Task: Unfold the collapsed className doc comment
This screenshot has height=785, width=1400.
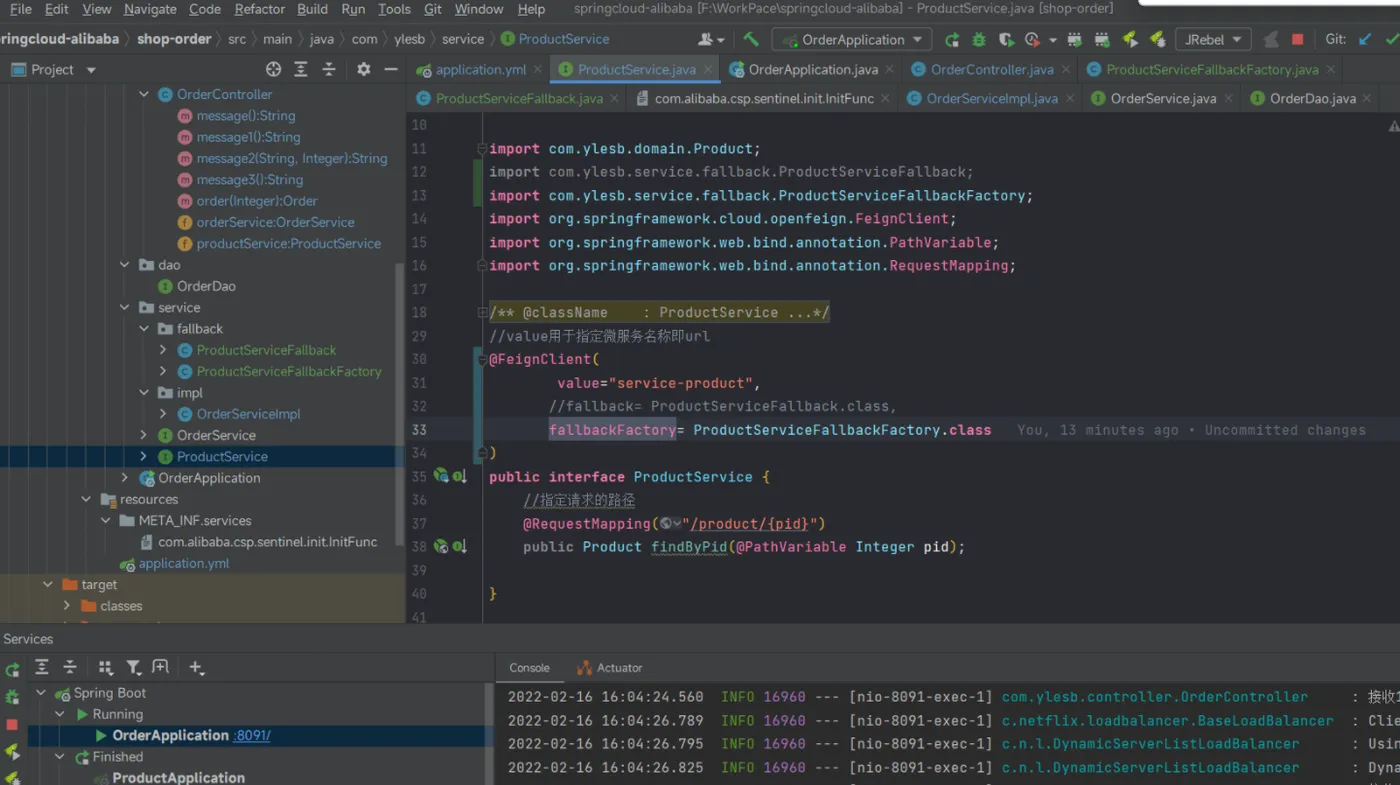Action: 482,313
